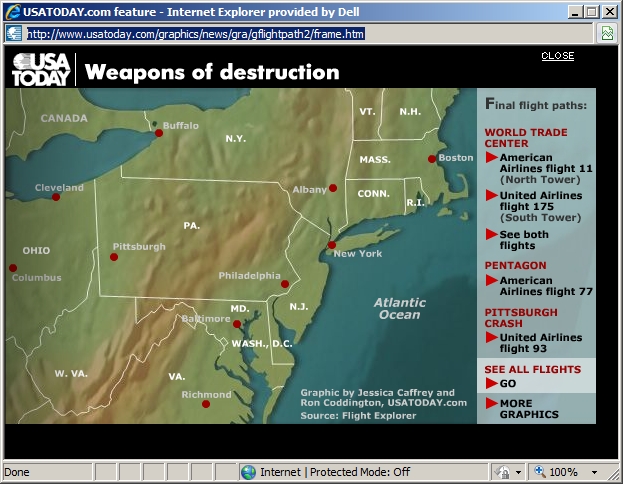Open the zoom level dropdown arrow
Viewport: 623px width, 484px height.
pyautogui.click(x=594, y=472)
